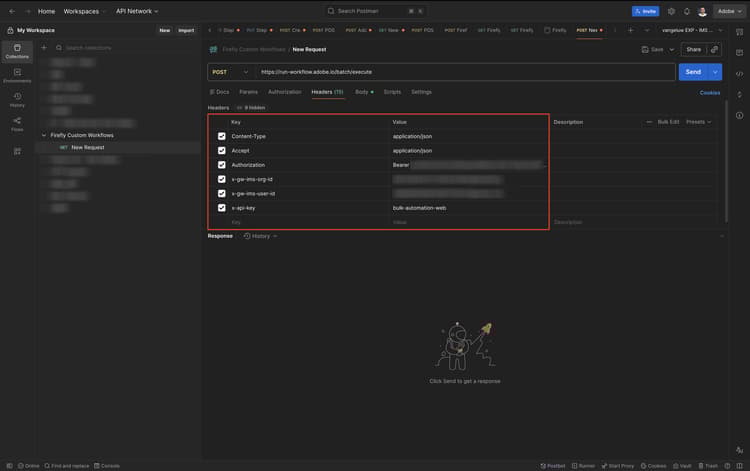Click the request URL input field
Image resolution: width=750 pixels, height=471 pixels.
(x=466, y=72)
